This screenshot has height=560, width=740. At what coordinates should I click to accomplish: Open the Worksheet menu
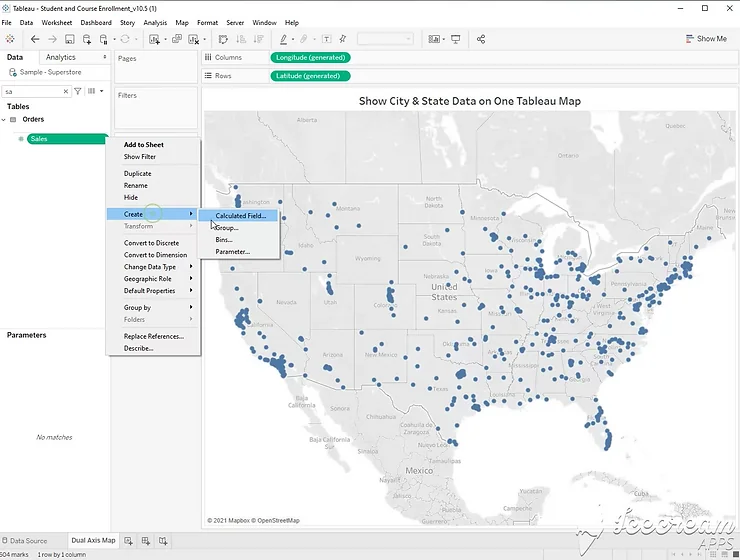click(x=57, y=23)
